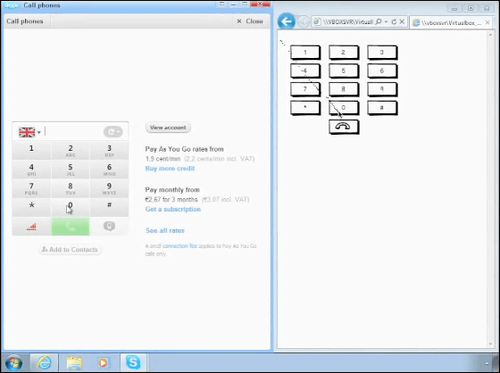Dial digit 0 on Skype keypad

[x=70, y=207]
